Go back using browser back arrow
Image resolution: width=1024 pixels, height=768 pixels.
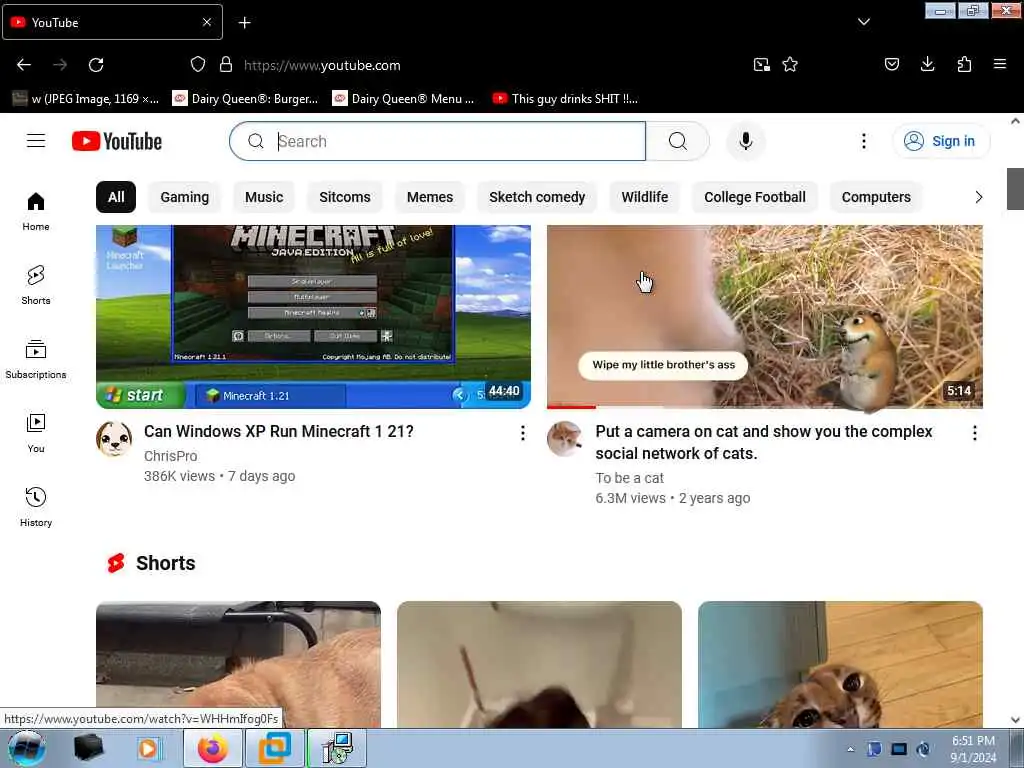coord(24,65)
